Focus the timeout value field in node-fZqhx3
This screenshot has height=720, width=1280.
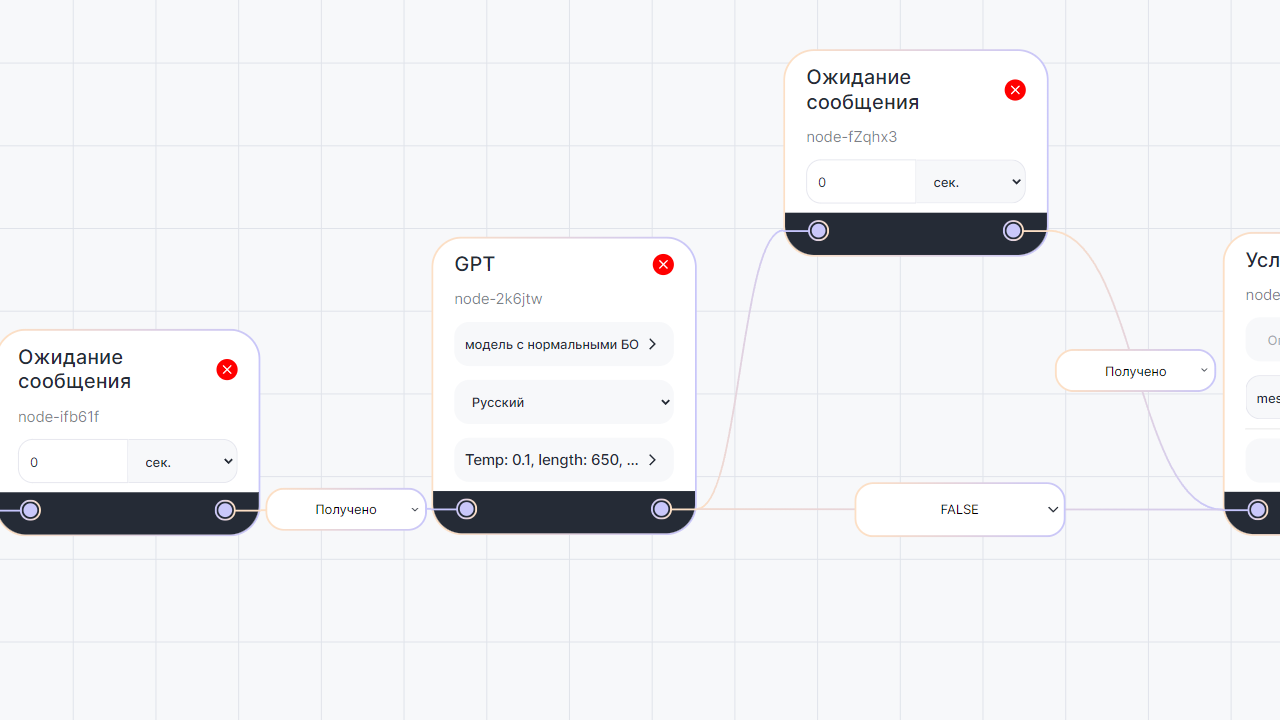[x=861, y=182]
